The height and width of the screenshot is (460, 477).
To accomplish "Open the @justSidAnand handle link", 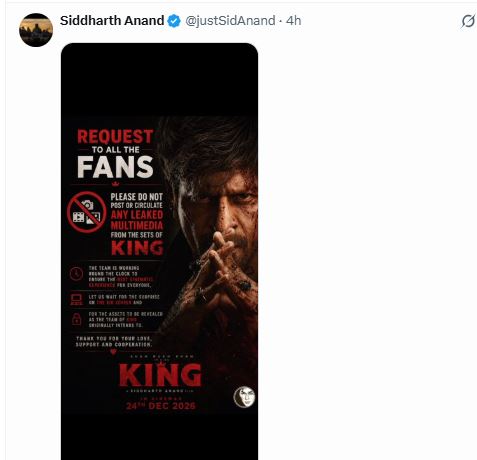I will click(230, 21).
